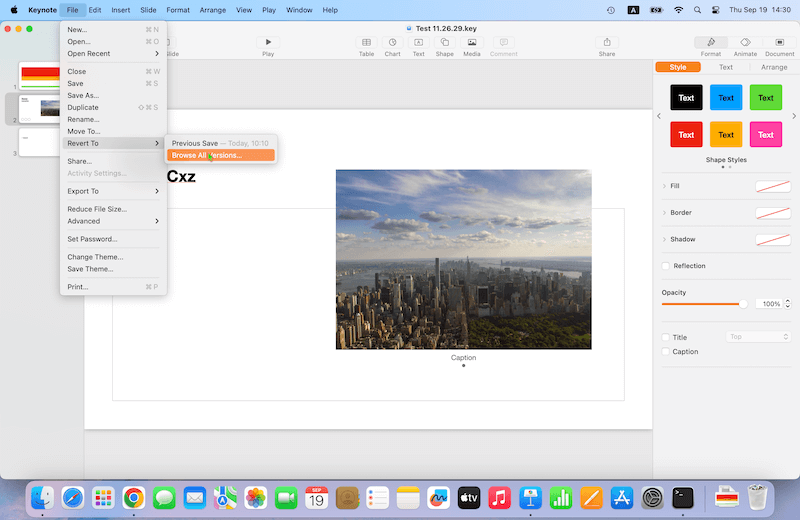This screenshot has height=520, width=800.
Task: Toggle the Title checkbox
Action: coord(667,337)
